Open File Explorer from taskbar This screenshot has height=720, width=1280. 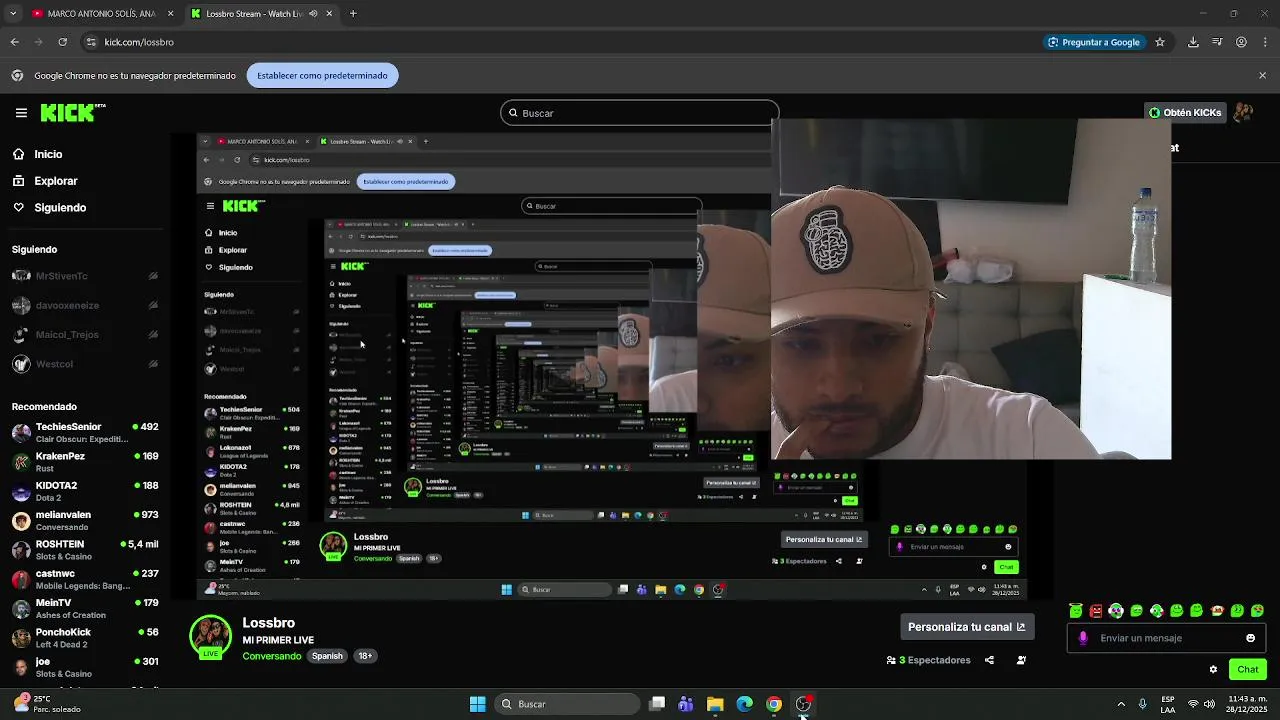(715, 704)
